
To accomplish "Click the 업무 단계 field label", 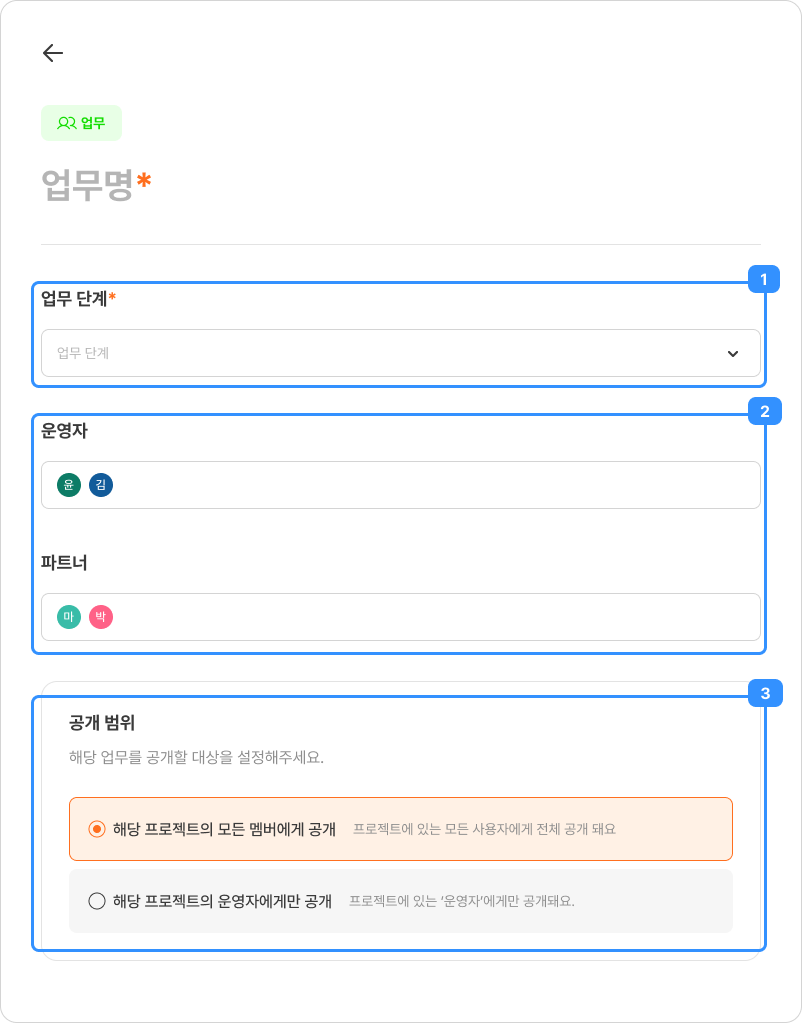I will [x=75, y=298].
